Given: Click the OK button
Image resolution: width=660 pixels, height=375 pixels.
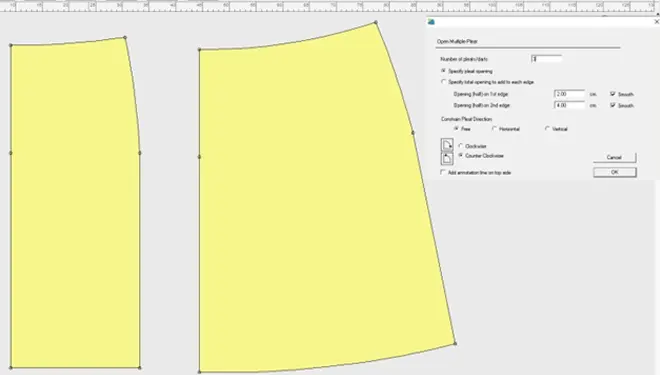Looking at the screenshot, I should tap(615, 172).
